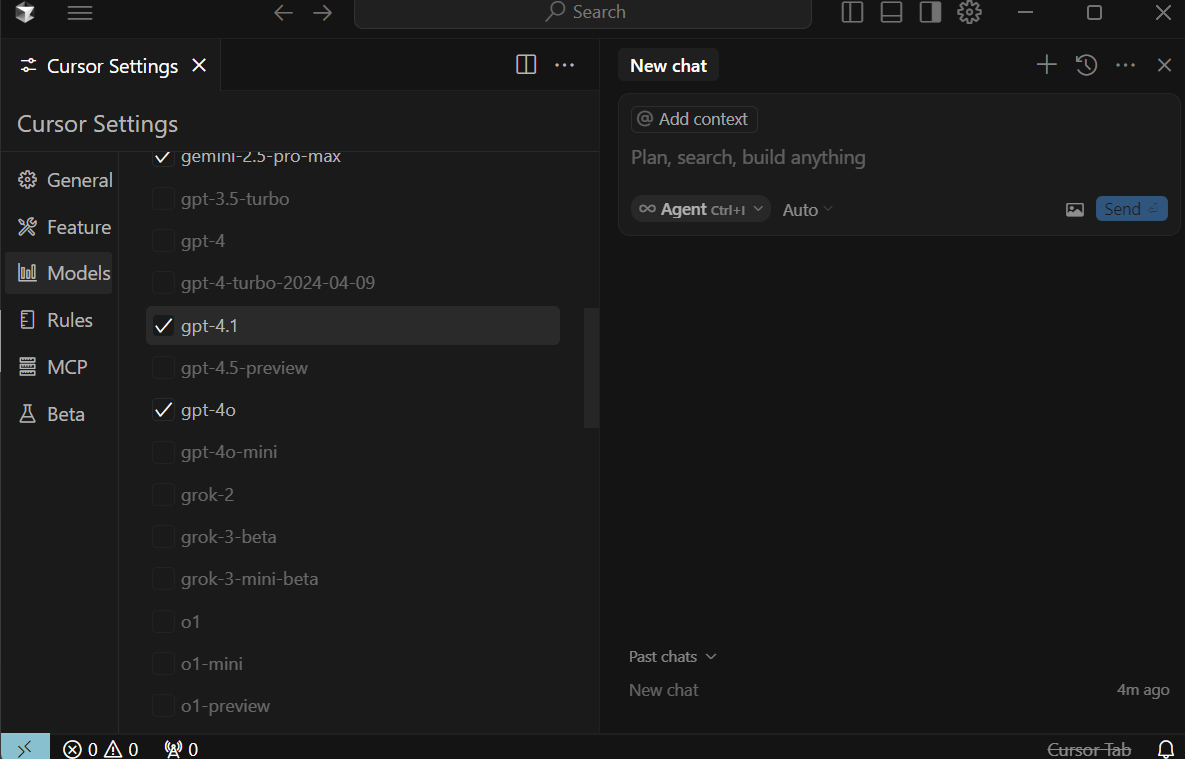
Task: Close the chat panel
Action: click(1164, 65)
